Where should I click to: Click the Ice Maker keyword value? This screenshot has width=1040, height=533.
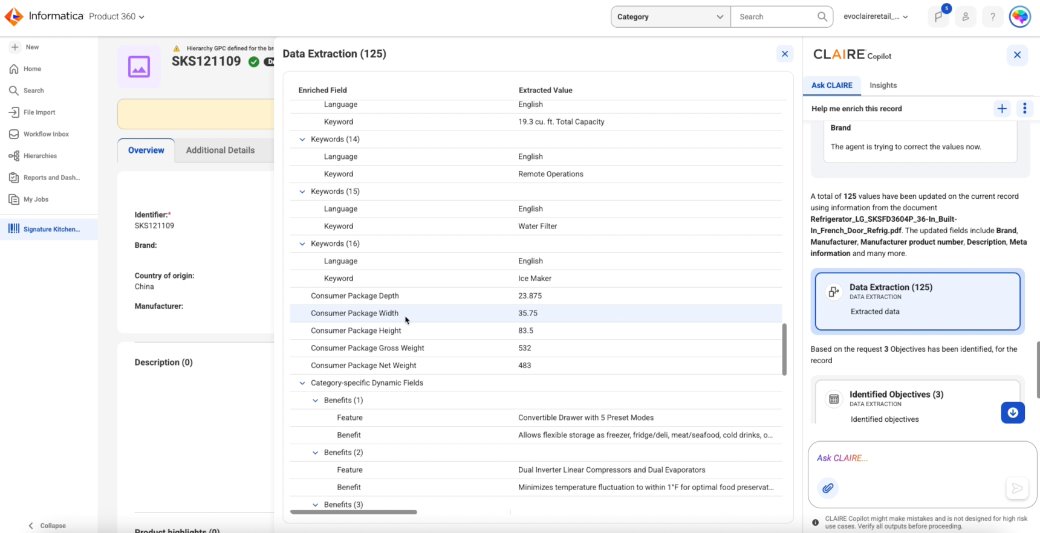click(535, 278)
